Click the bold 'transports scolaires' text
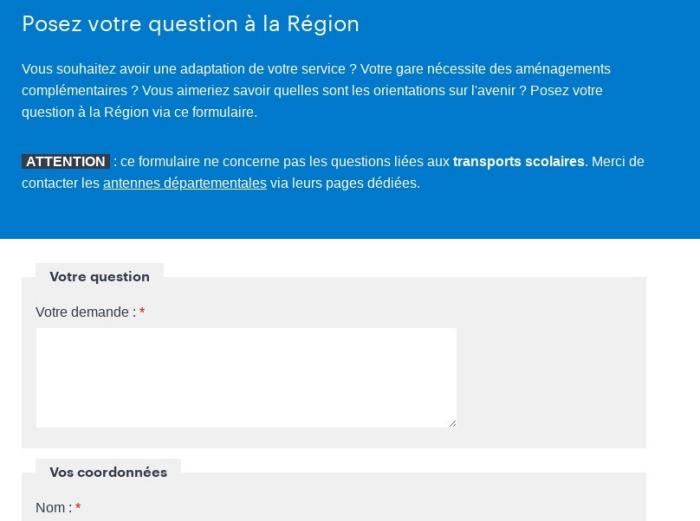The image size is (700, 521). pyautogui.click(x=518, y=161)
